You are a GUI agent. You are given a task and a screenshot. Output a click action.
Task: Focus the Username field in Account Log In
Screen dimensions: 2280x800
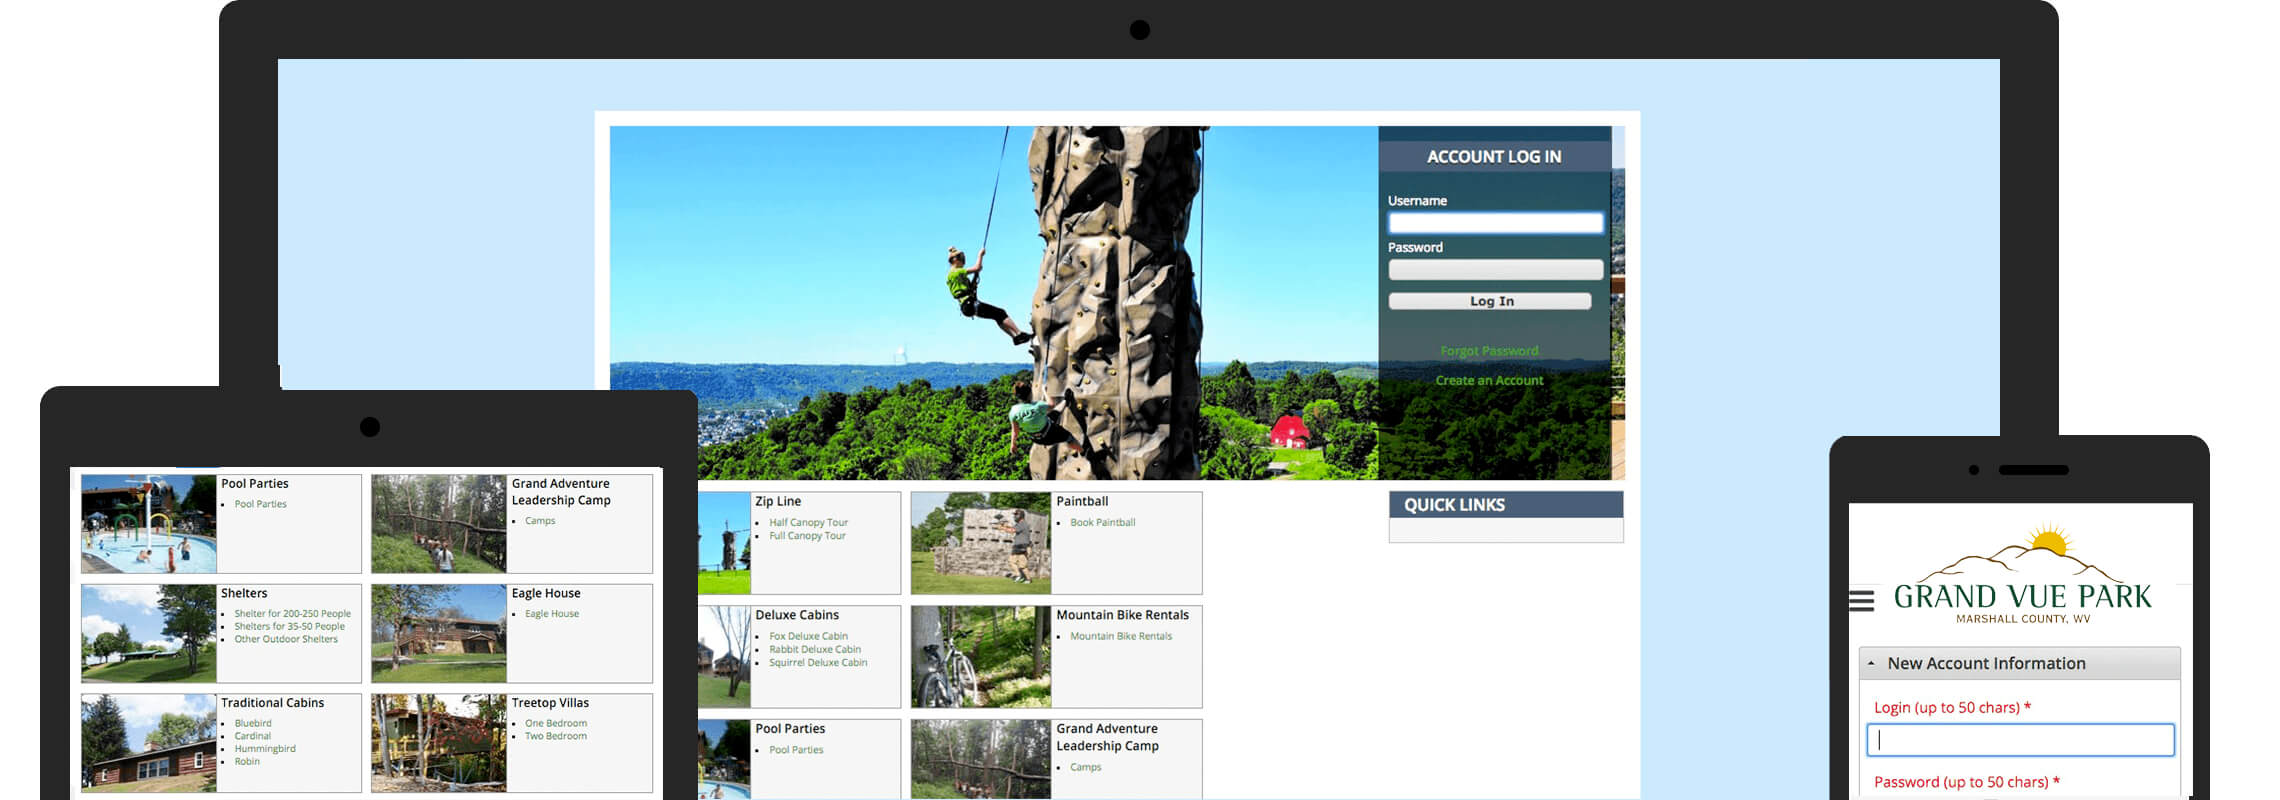coord(1495,223)
